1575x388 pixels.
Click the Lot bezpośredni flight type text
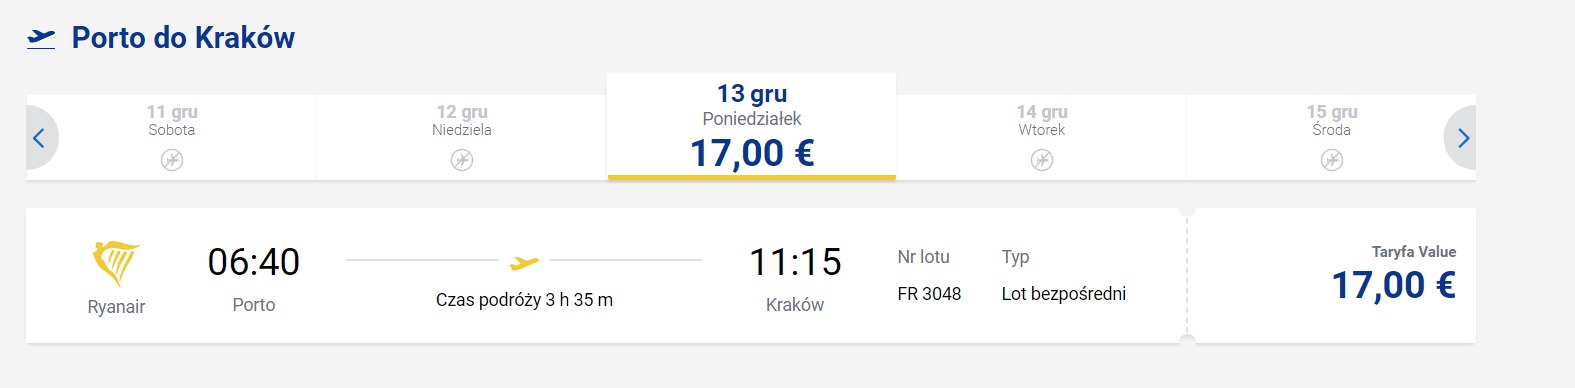[x=1064, y=294]
